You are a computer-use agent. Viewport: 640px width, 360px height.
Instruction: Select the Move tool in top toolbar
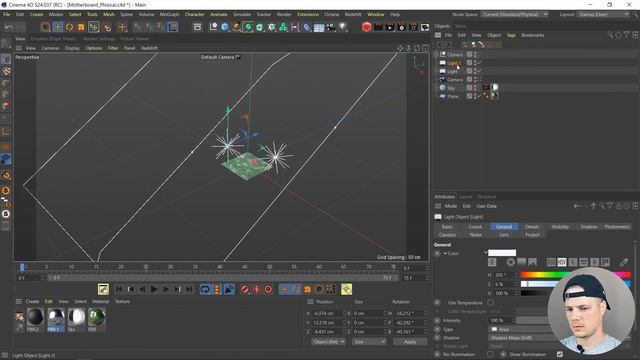[x=58, y=27]
